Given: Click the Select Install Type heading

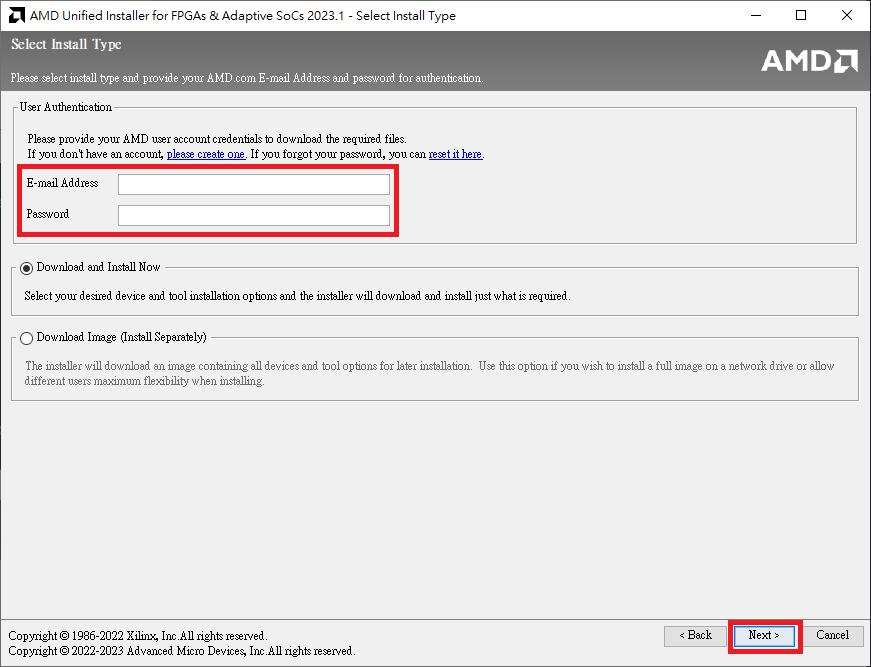Looking at the screenshot, I should (66, 44).
